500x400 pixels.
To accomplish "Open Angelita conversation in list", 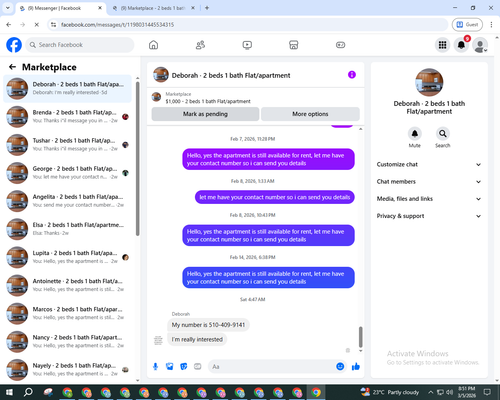I will (x=67, y=201).
